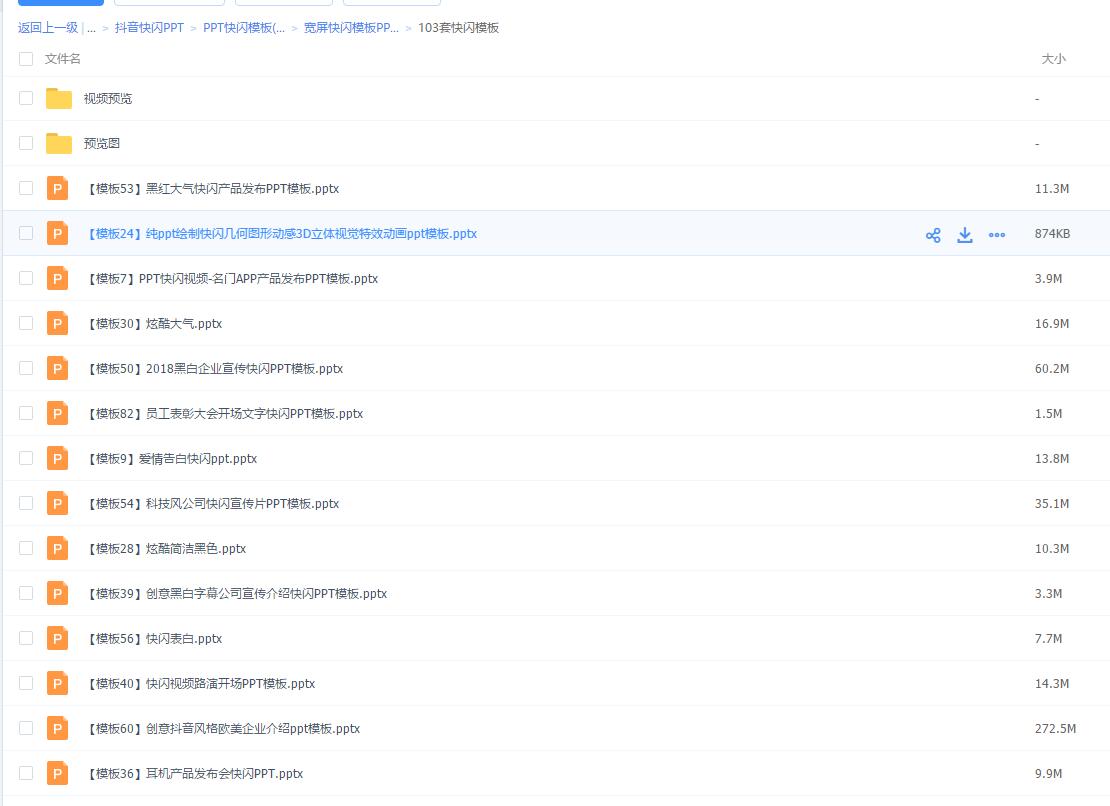Click 返回上一级 link

48,28
